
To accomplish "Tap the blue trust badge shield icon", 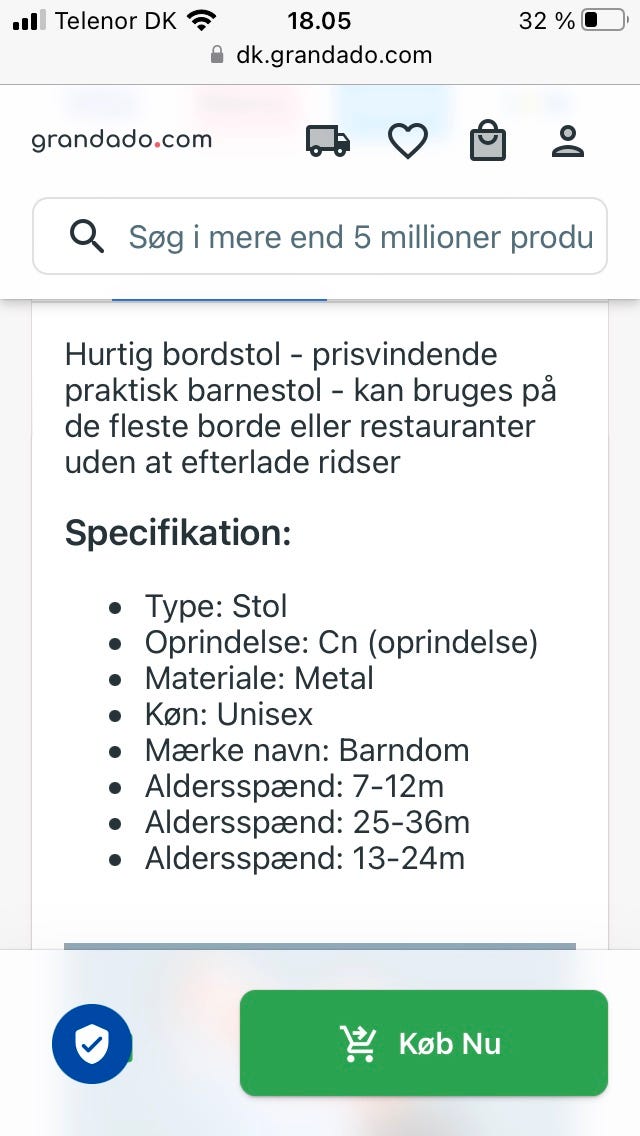I will tap(92, 1043).
